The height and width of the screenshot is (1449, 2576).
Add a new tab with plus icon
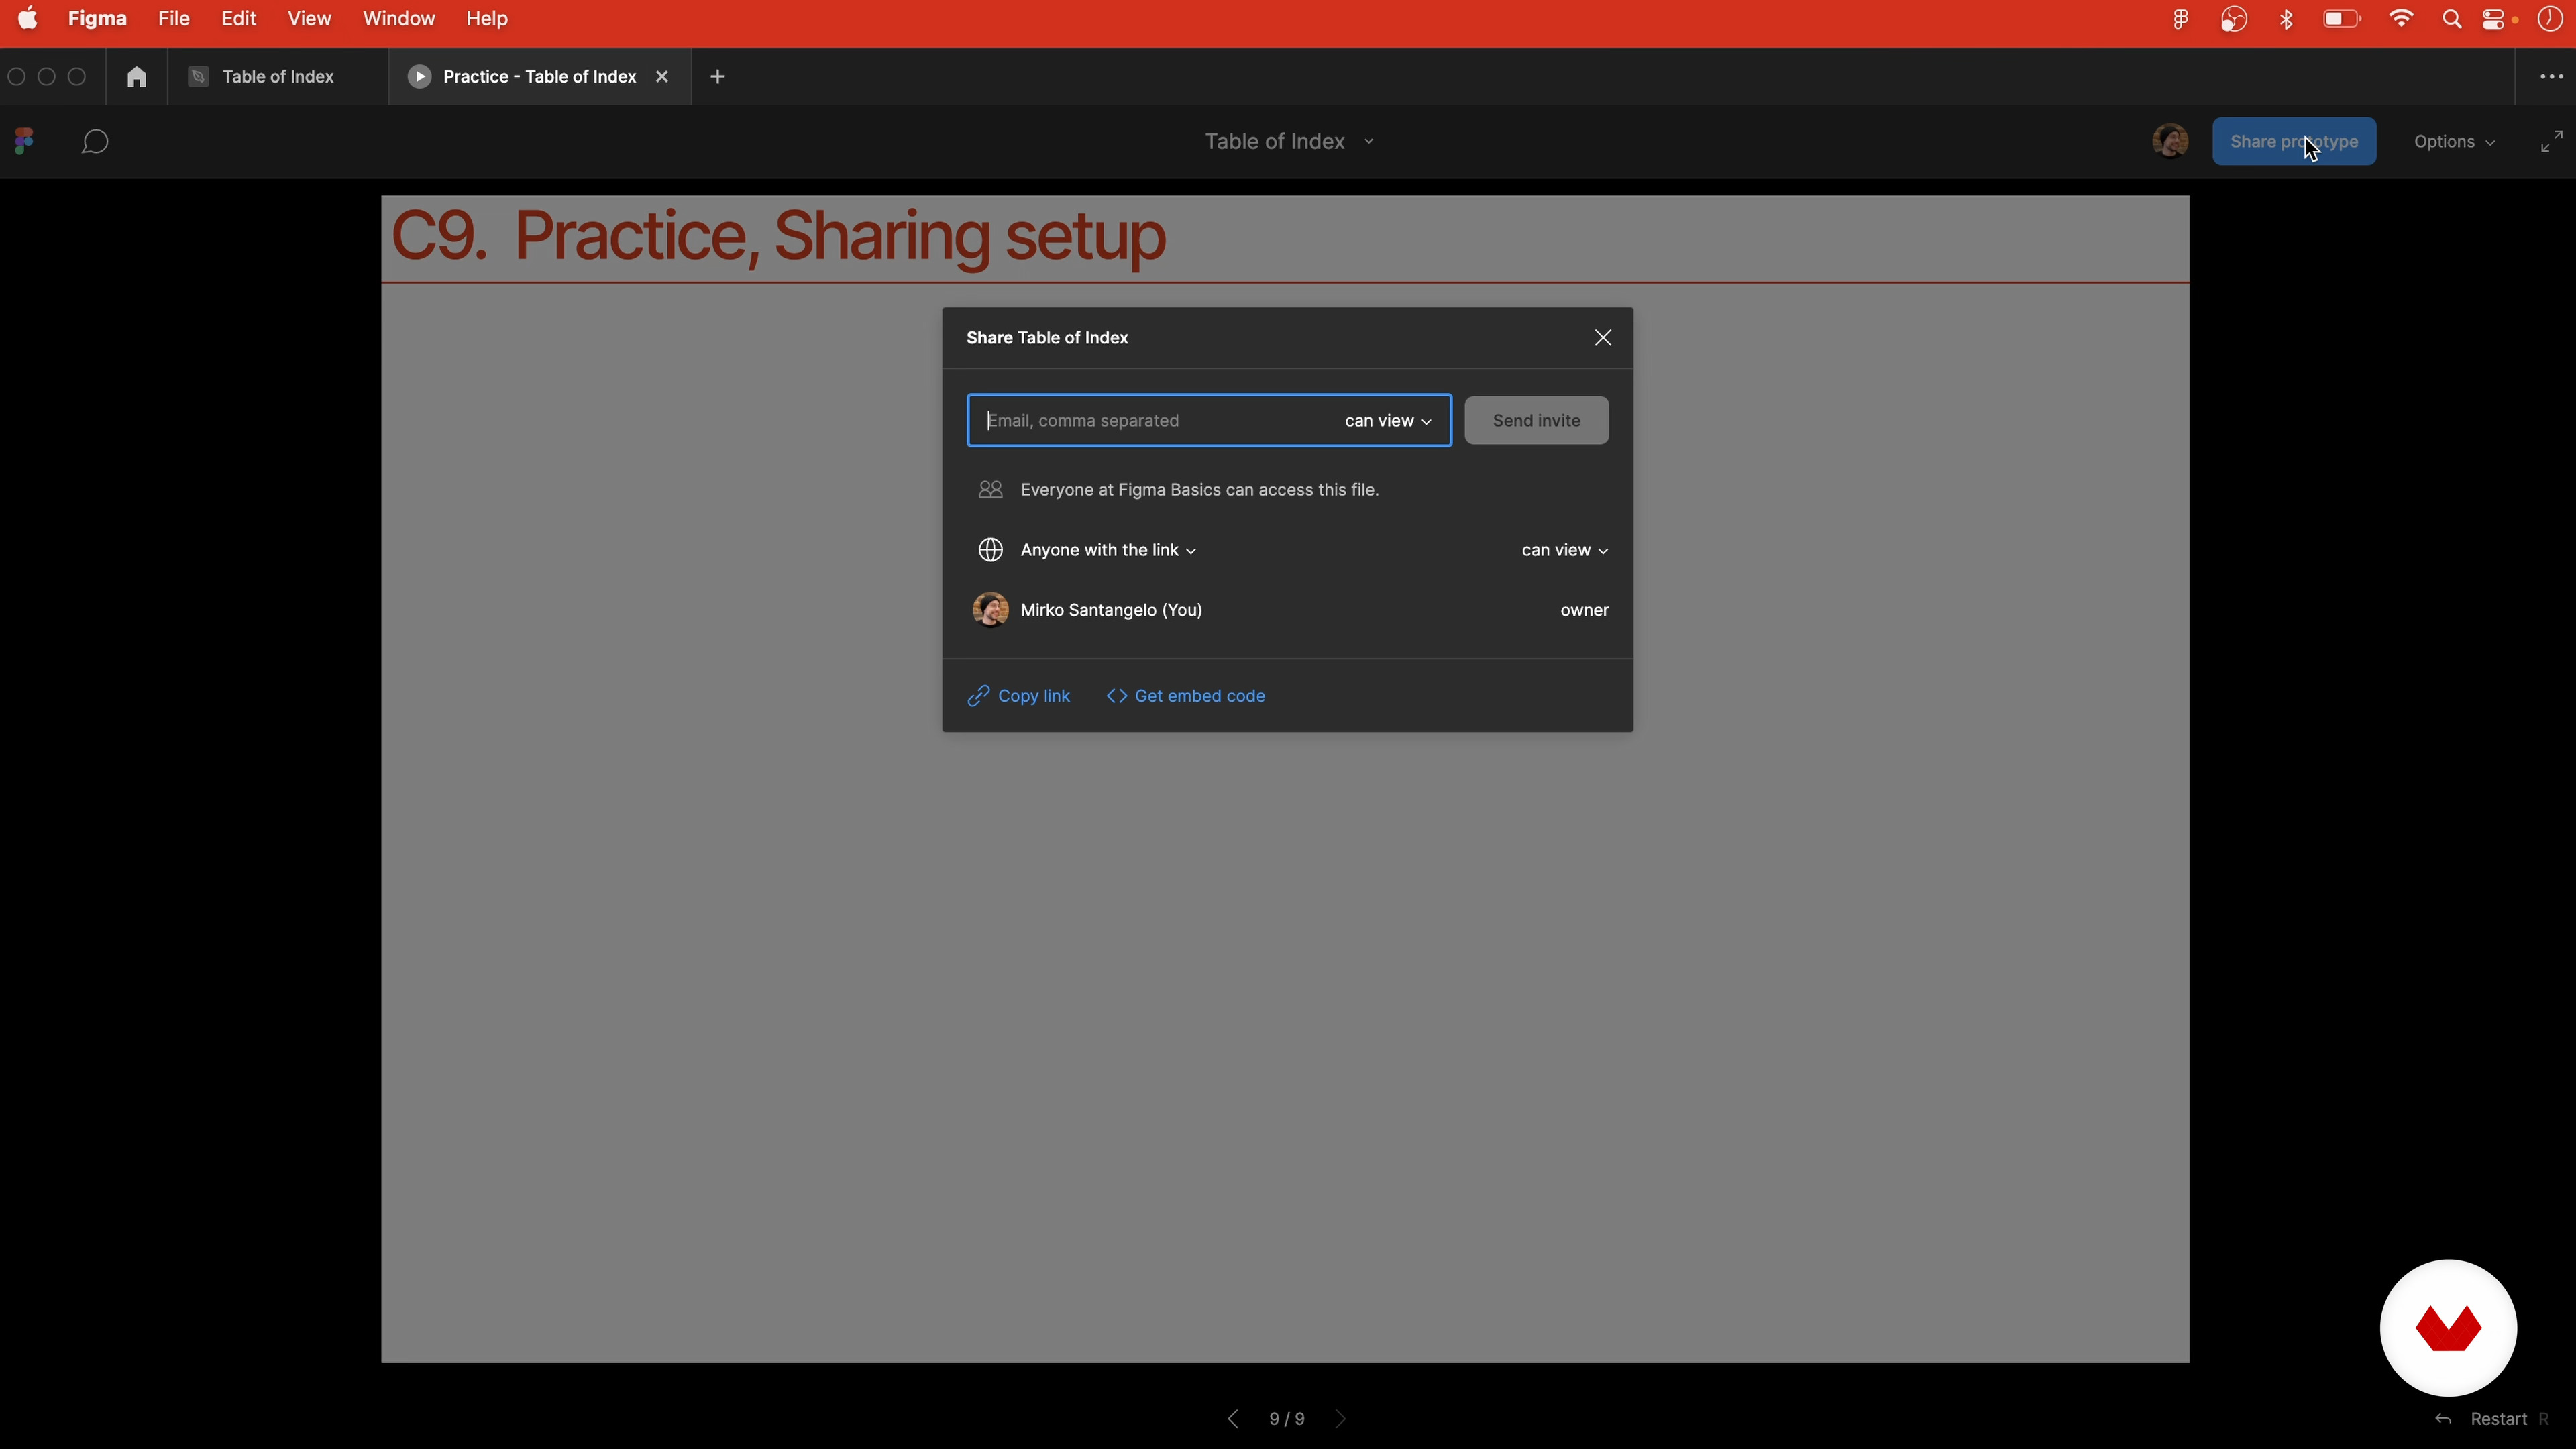point(717,77)
